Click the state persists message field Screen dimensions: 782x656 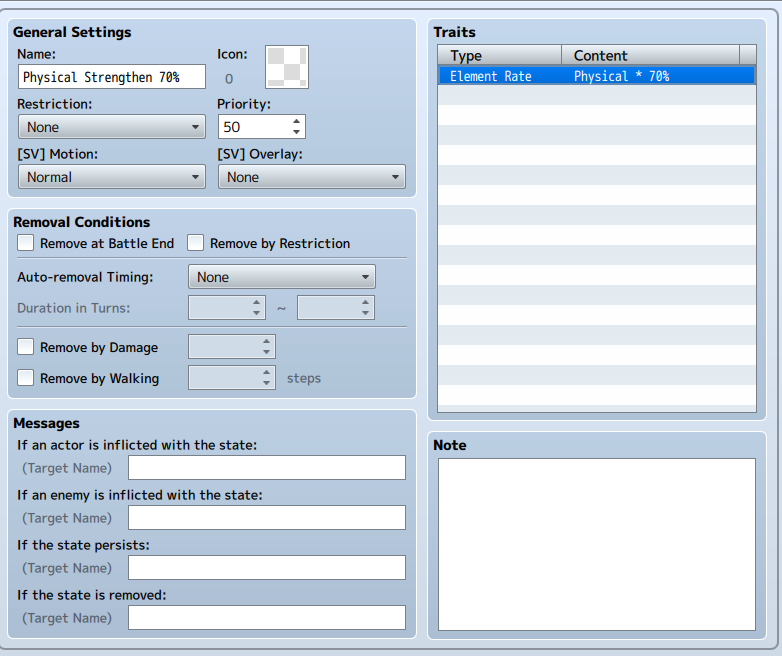[x=267, y=567]
